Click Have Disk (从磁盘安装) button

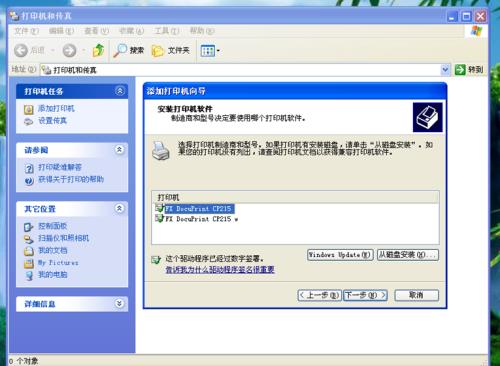408,255
